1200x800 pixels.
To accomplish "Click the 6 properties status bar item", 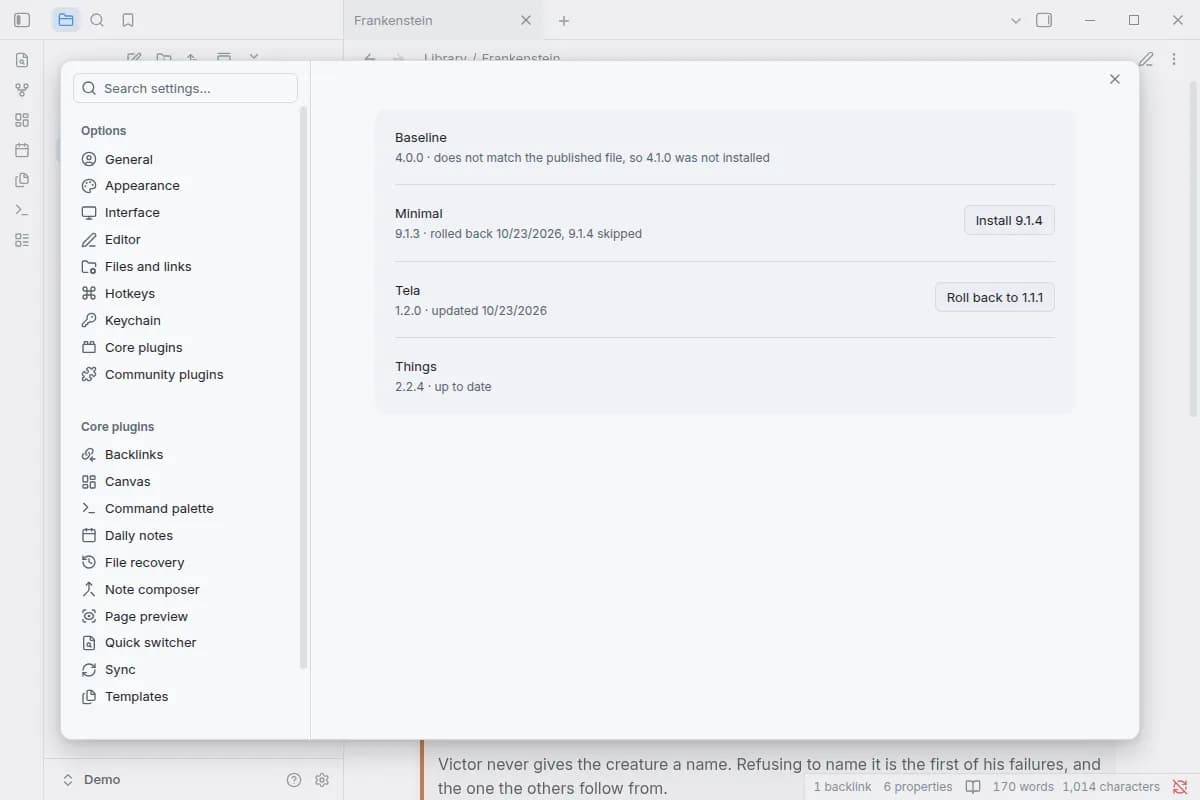I will [x=918, y=787].
